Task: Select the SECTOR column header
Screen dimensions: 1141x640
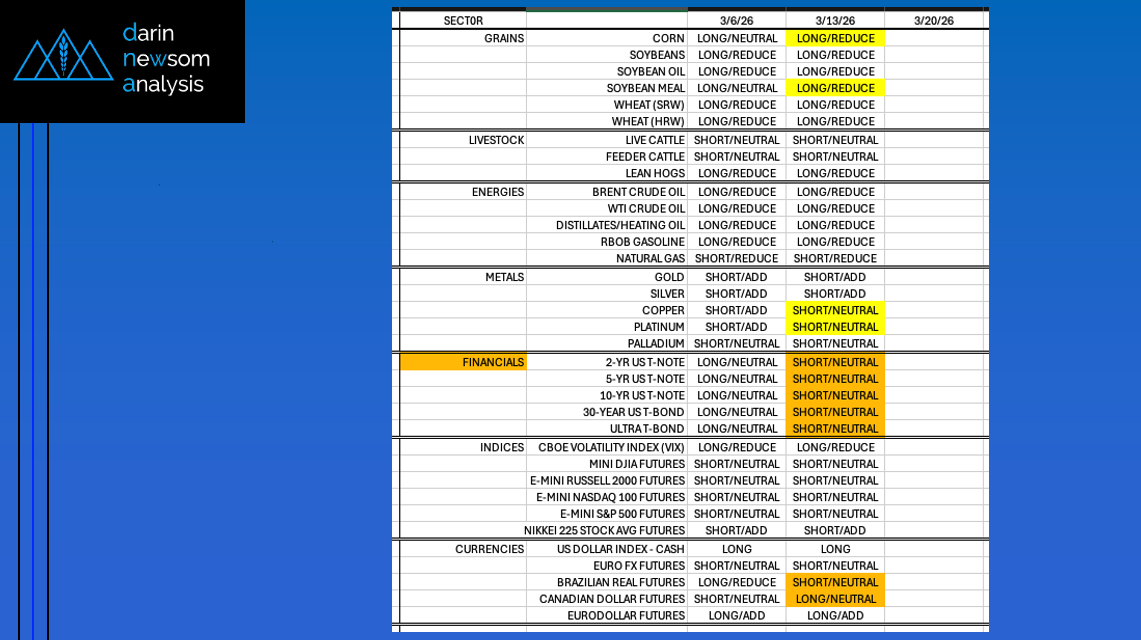Action: 462,21
